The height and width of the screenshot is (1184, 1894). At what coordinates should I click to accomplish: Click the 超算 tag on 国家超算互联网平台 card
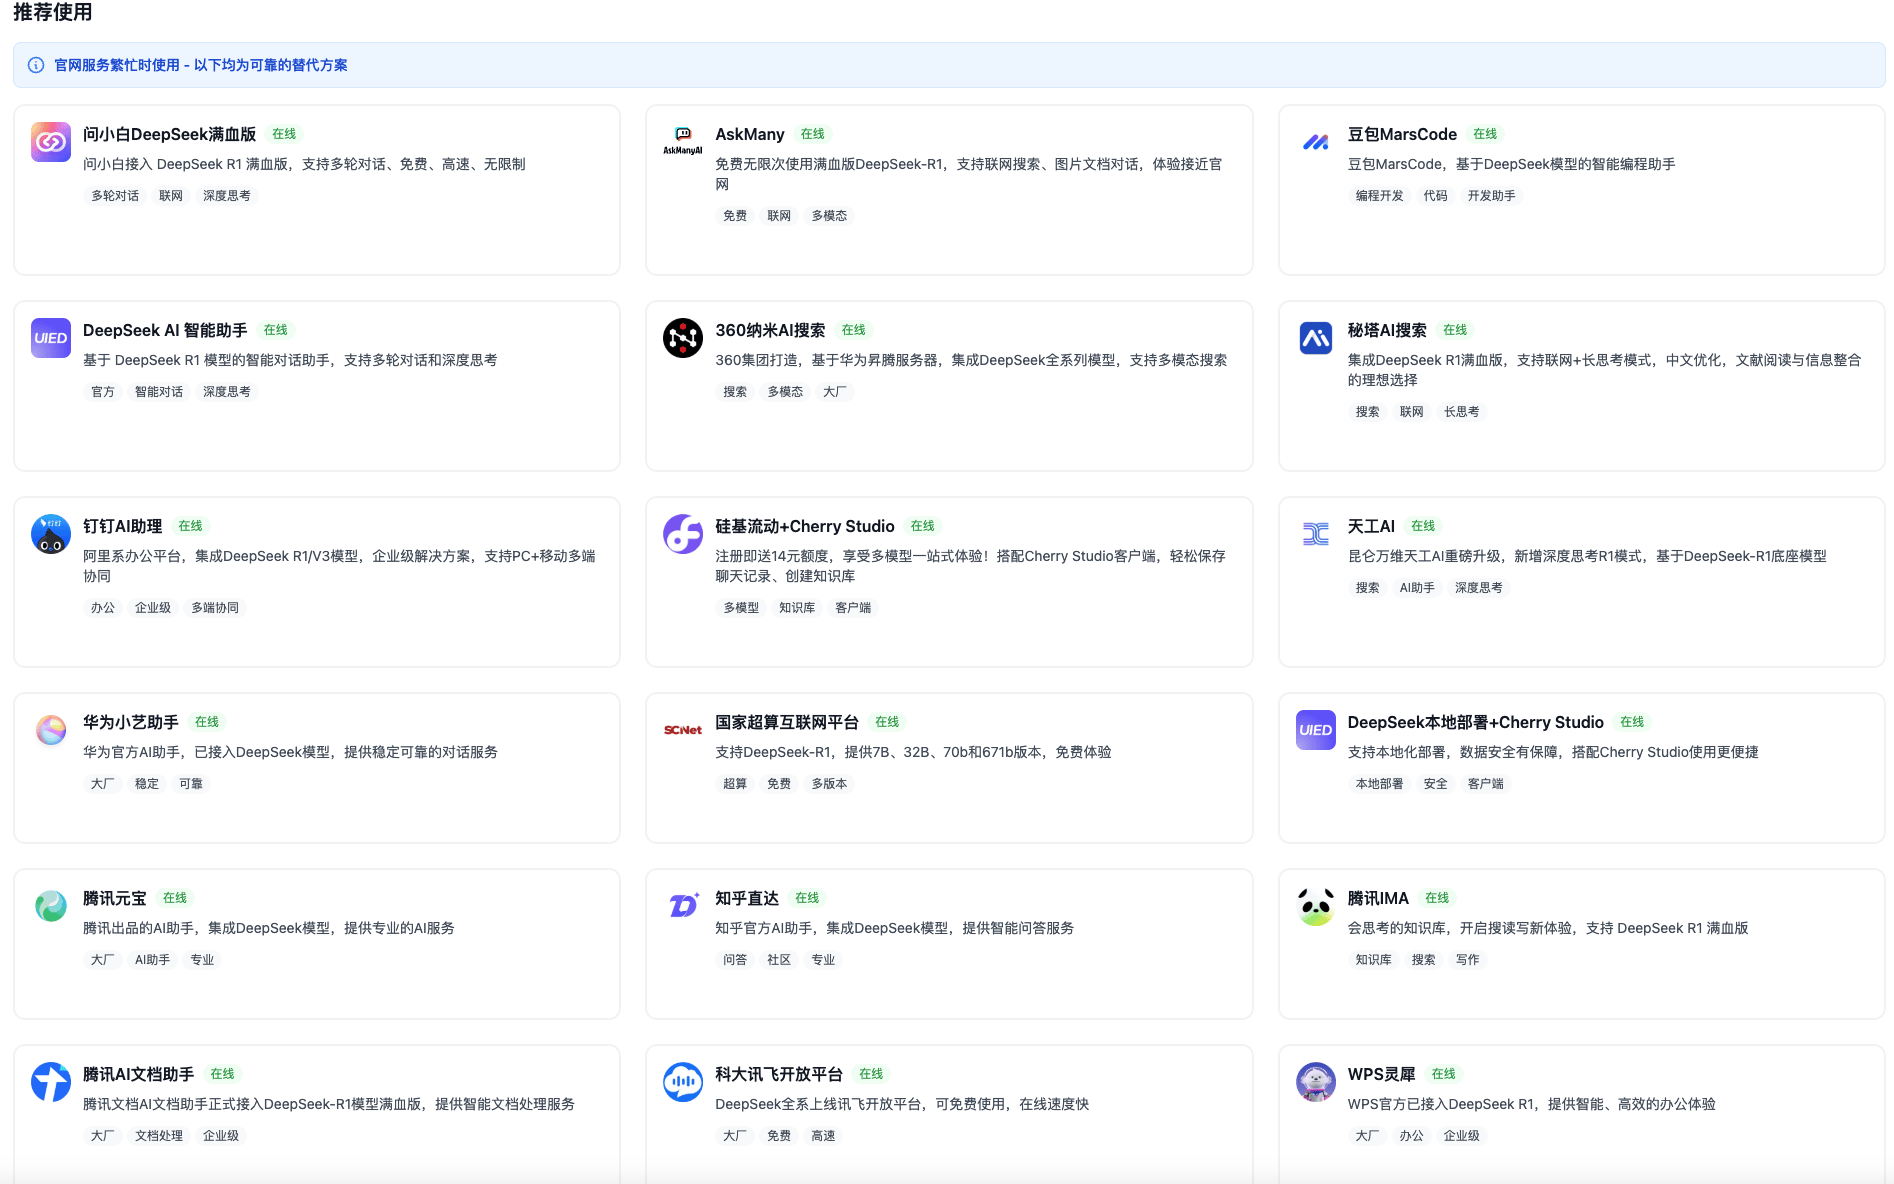coord(735,784)
